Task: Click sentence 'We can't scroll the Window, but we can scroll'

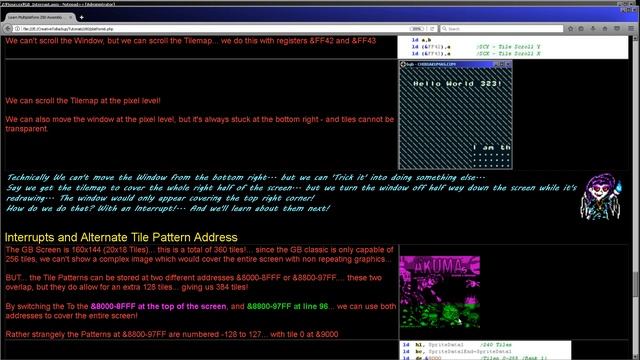Action: tap(191, 41)
